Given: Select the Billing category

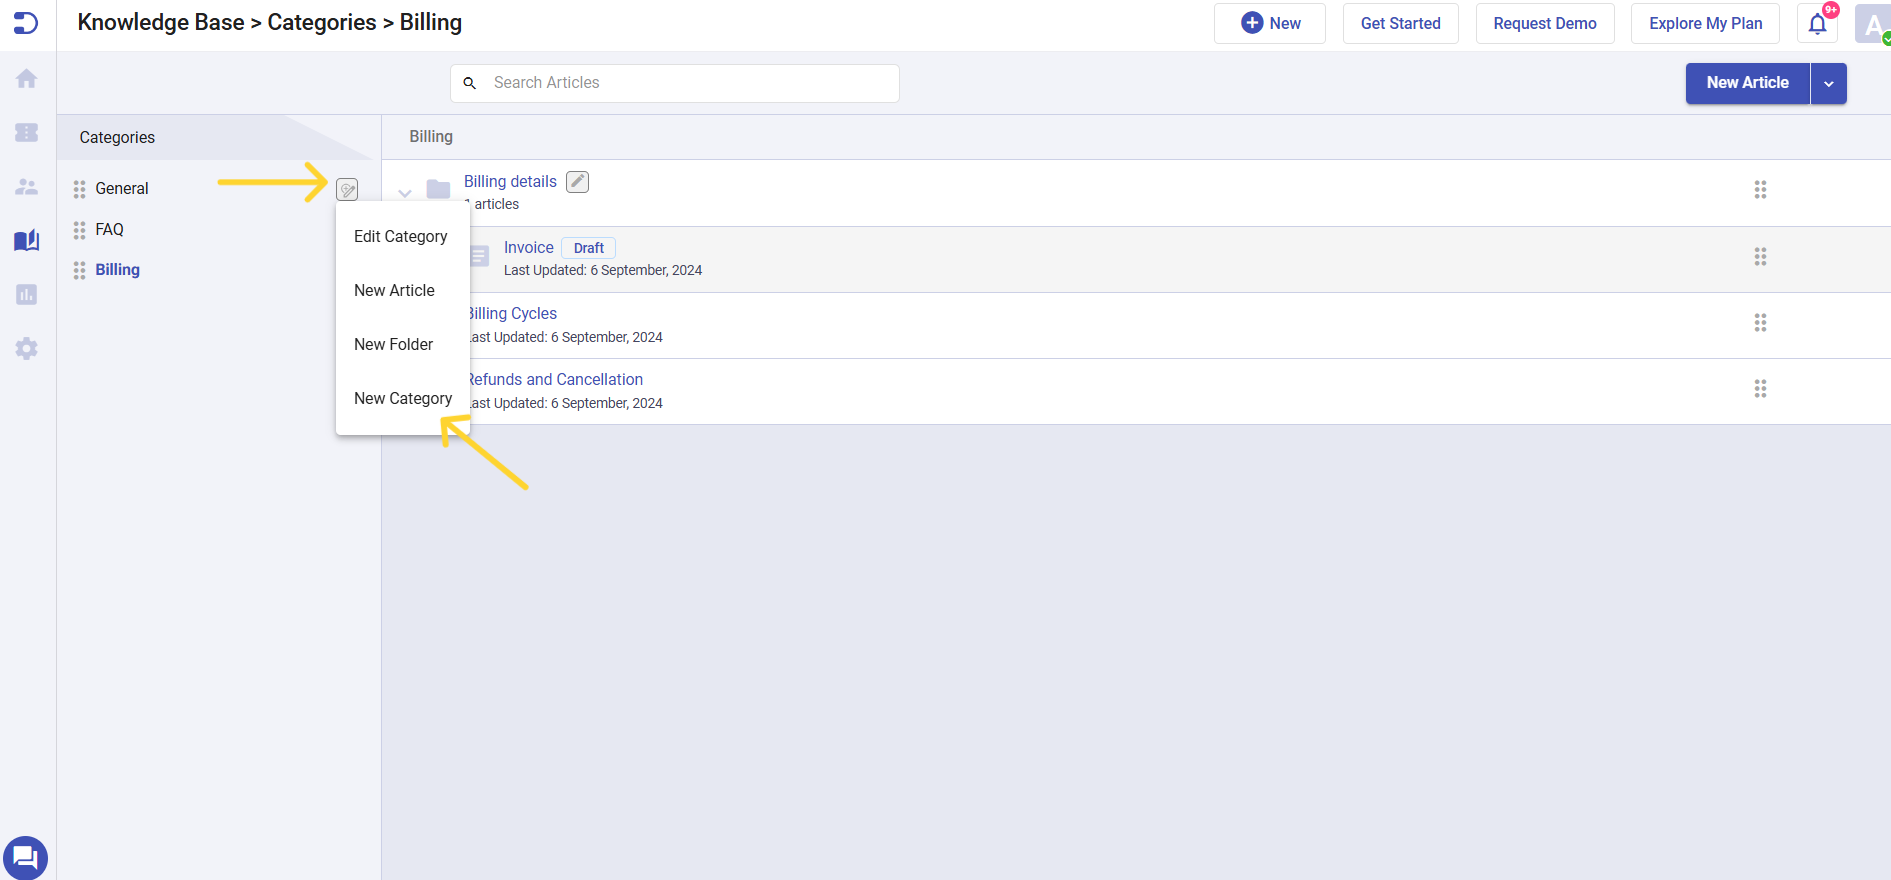Looking at the screenshot, I should click(118, 270).
